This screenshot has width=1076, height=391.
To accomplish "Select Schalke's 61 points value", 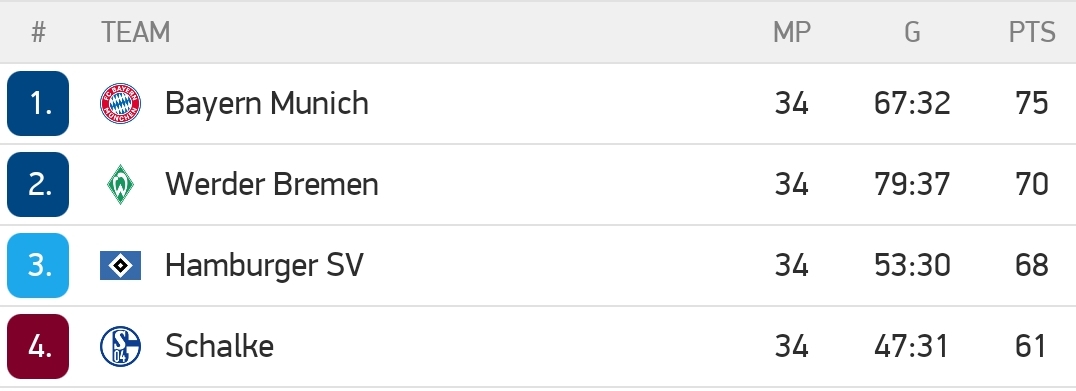I will click(x=1031, y=346).
